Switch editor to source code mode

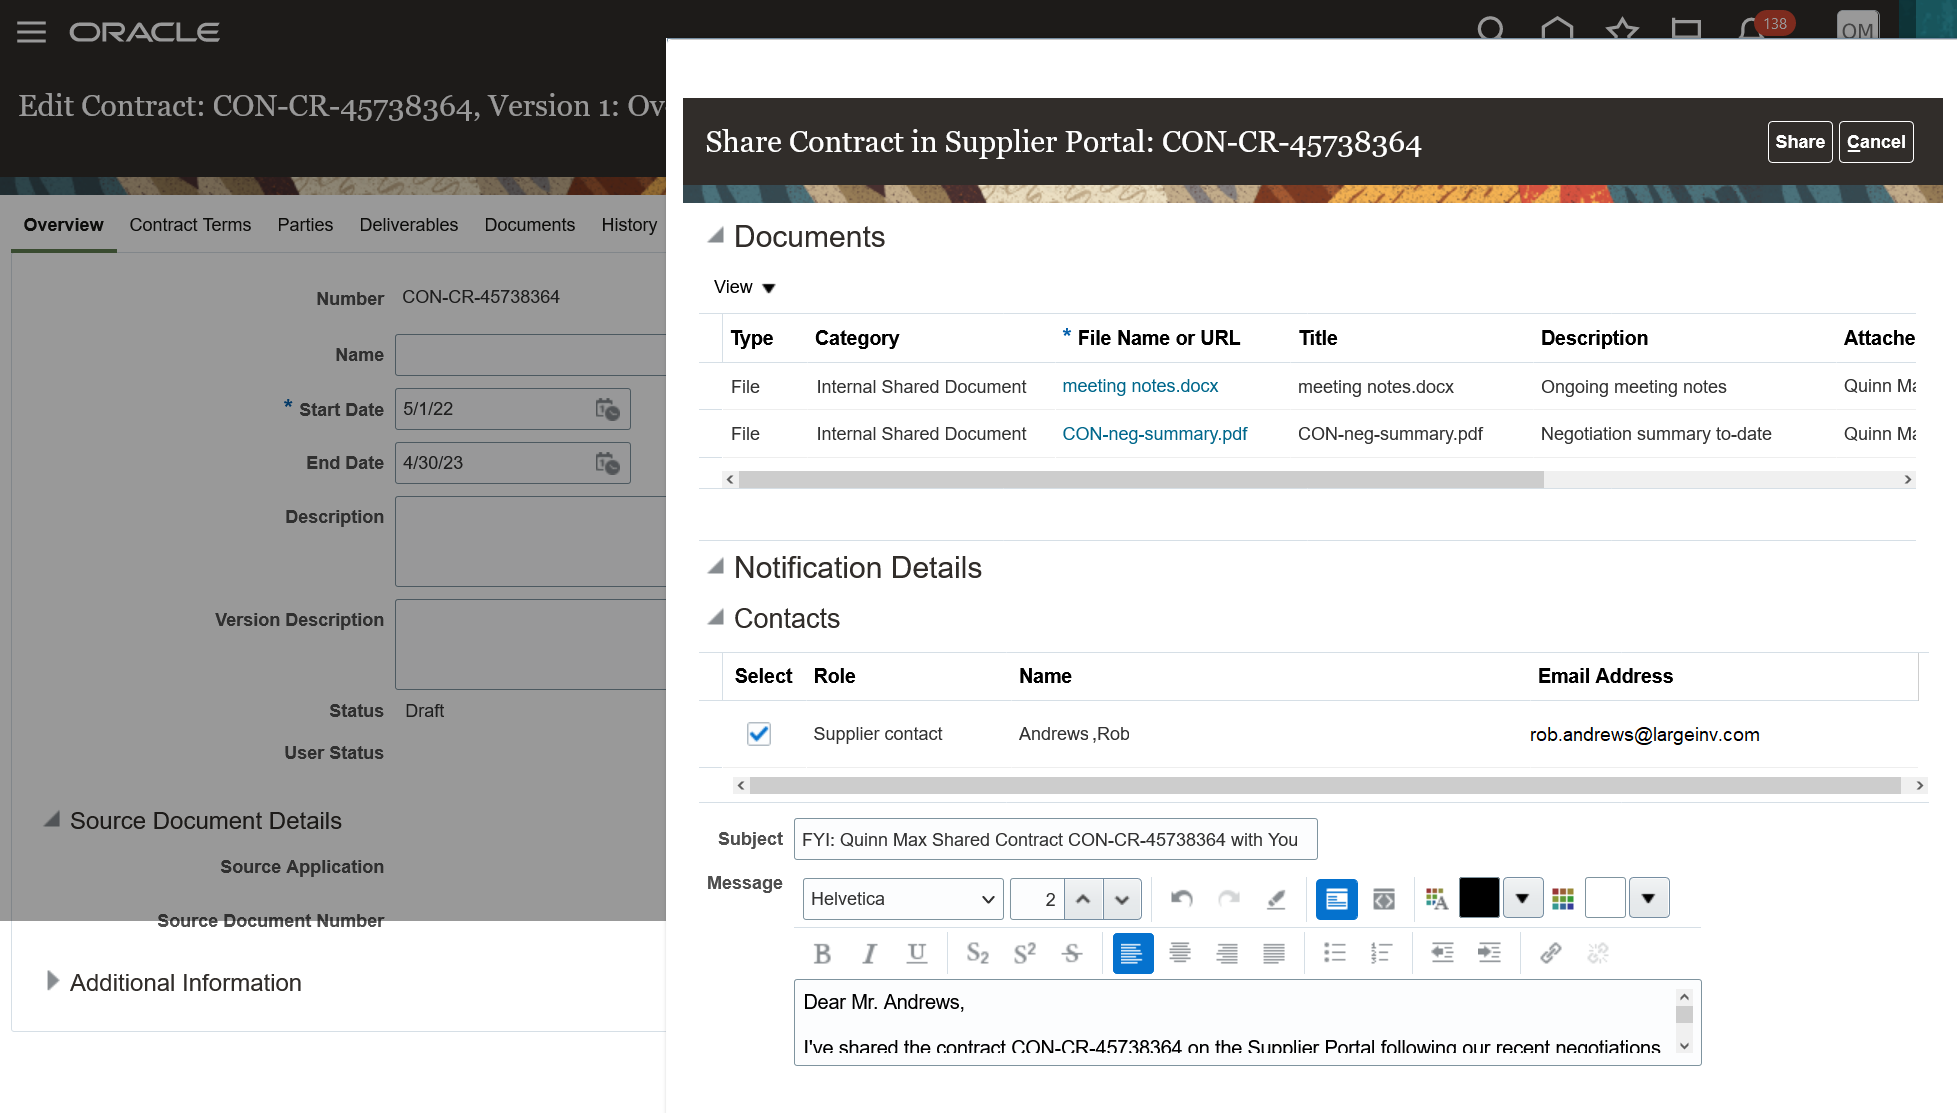1384,899
